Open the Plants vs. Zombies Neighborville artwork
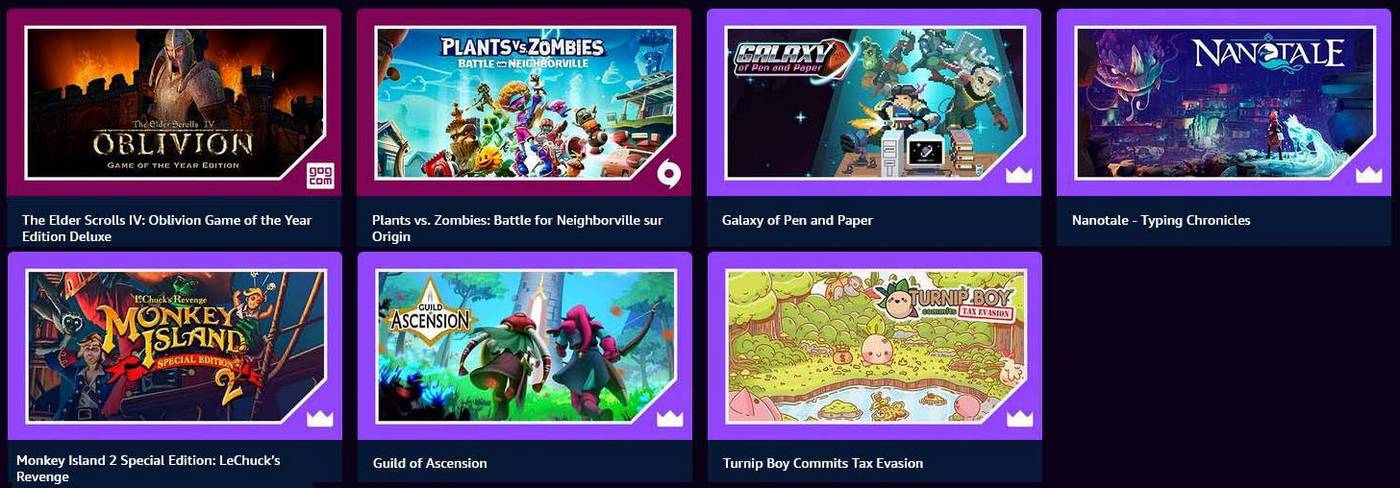The width and height of the screenshot is (1400, 488). tap(525, 103)
